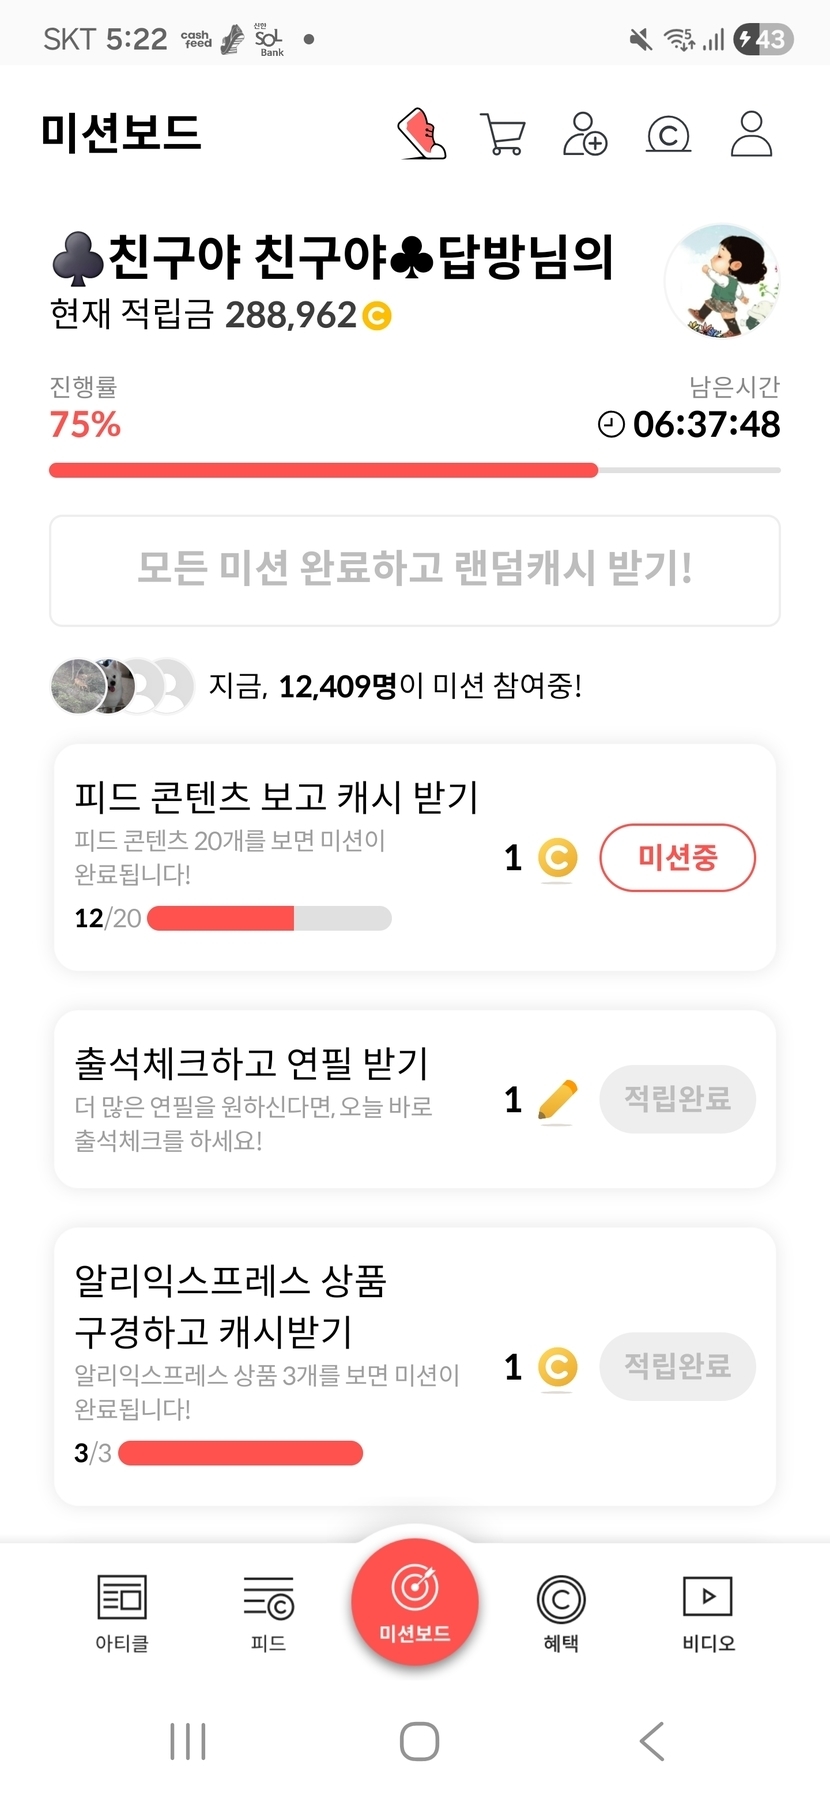Open my profile icon

[751, 134]
